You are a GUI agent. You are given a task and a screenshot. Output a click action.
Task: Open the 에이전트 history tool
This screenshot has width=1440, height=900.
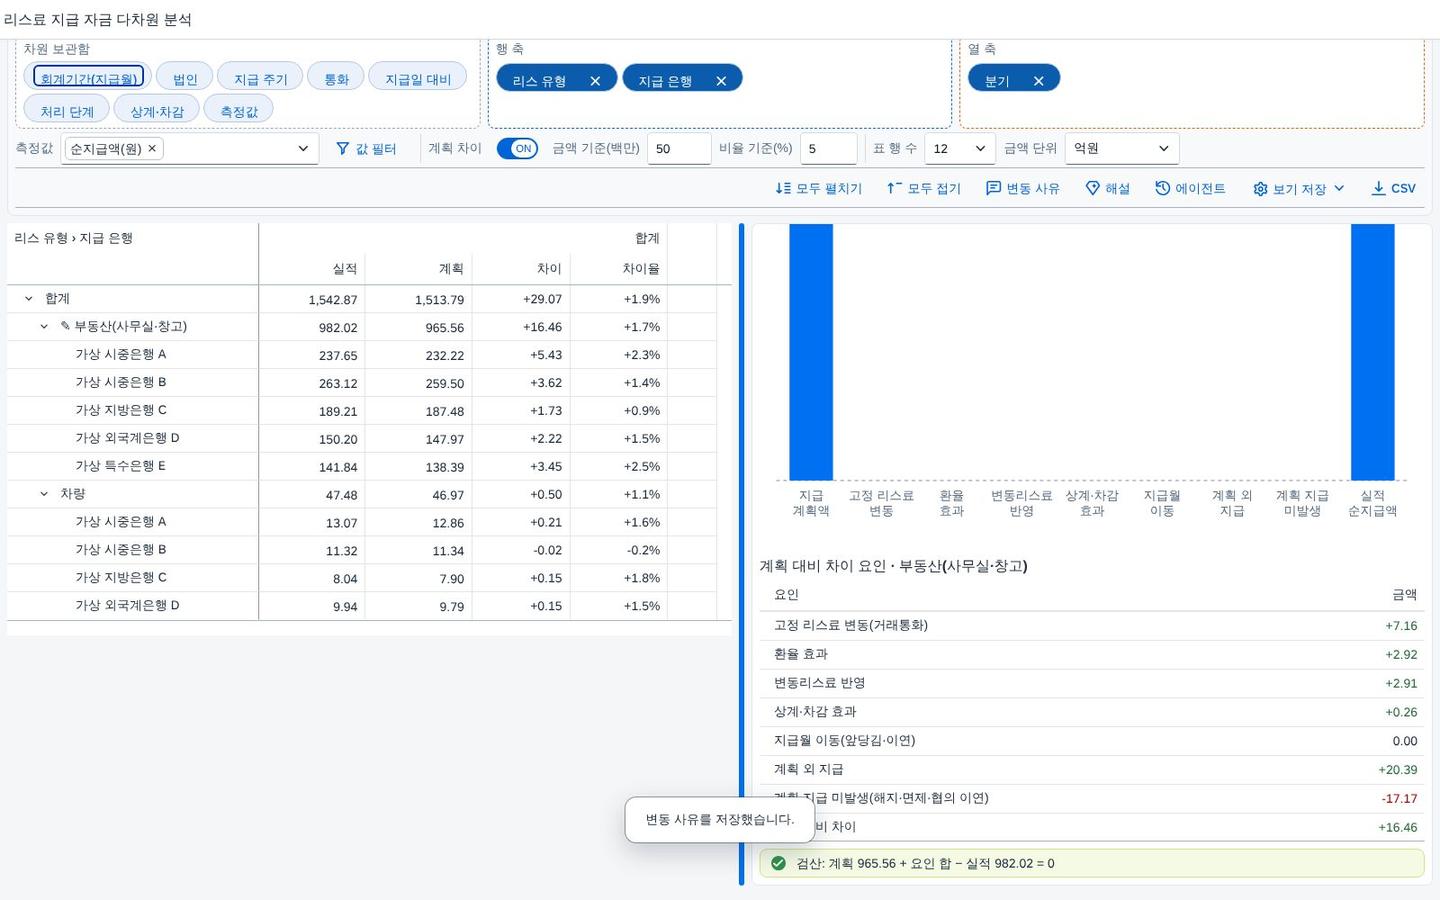pyautogui.click(x=1190, y=189)
